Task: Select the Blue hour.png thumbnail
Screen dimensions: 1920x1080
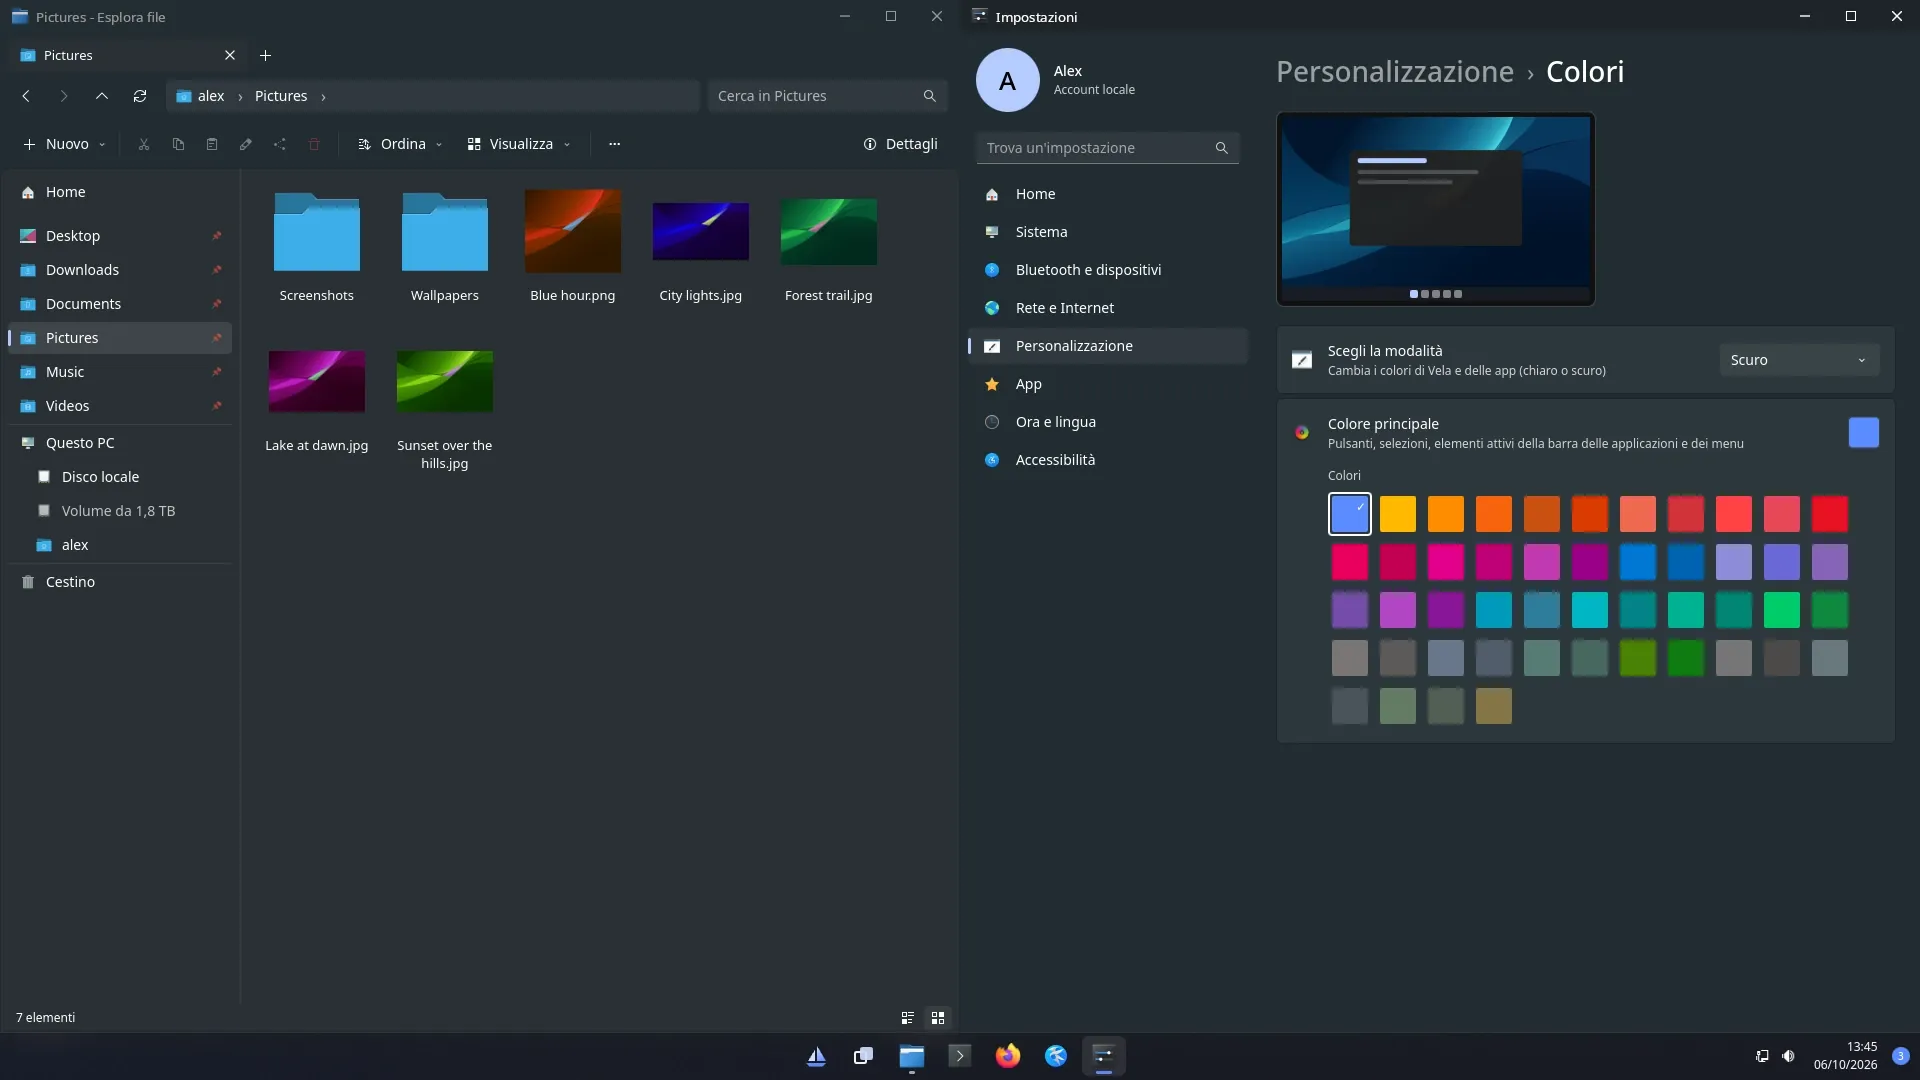Action: (573, 231)
